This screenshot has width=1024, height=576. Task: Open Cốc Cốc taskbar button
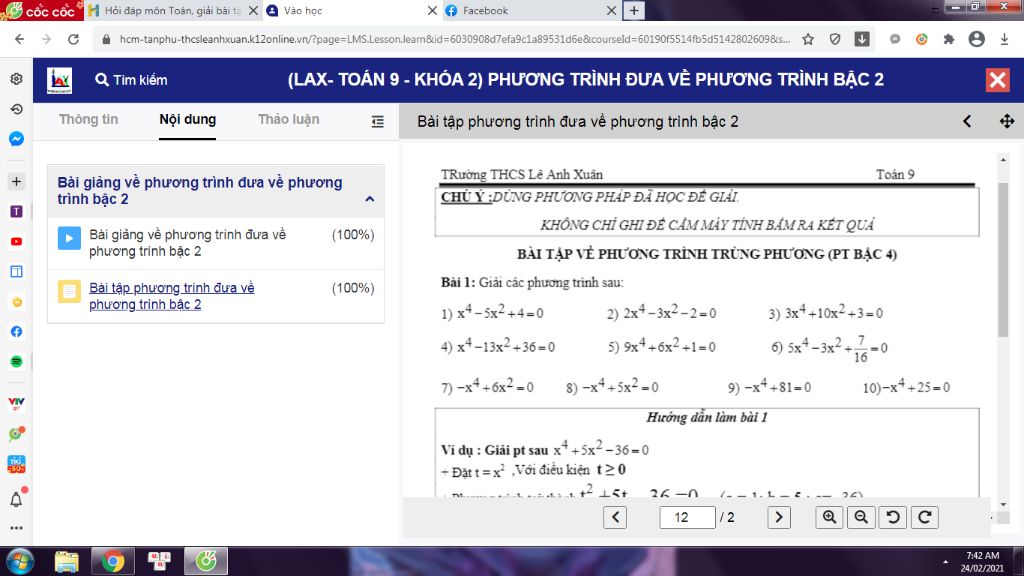206,561
